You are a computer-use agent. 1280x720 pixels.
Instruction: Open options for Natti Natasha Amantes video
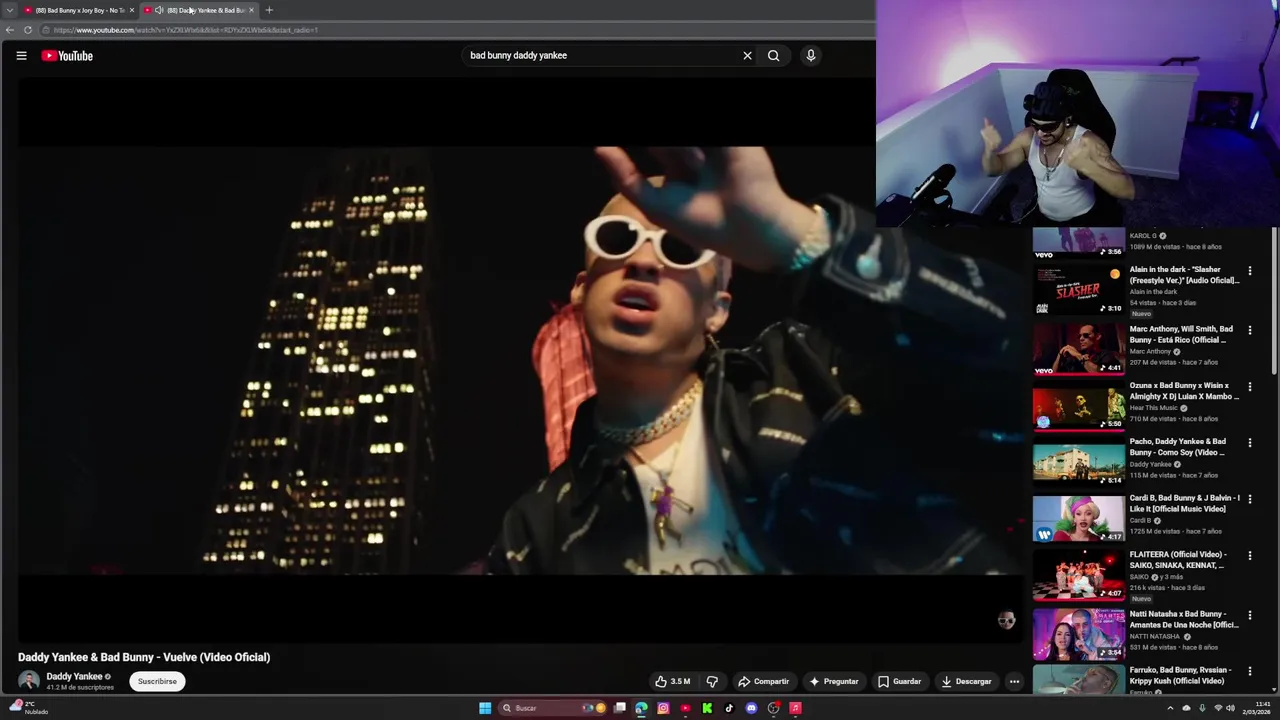click(1249, 615)
